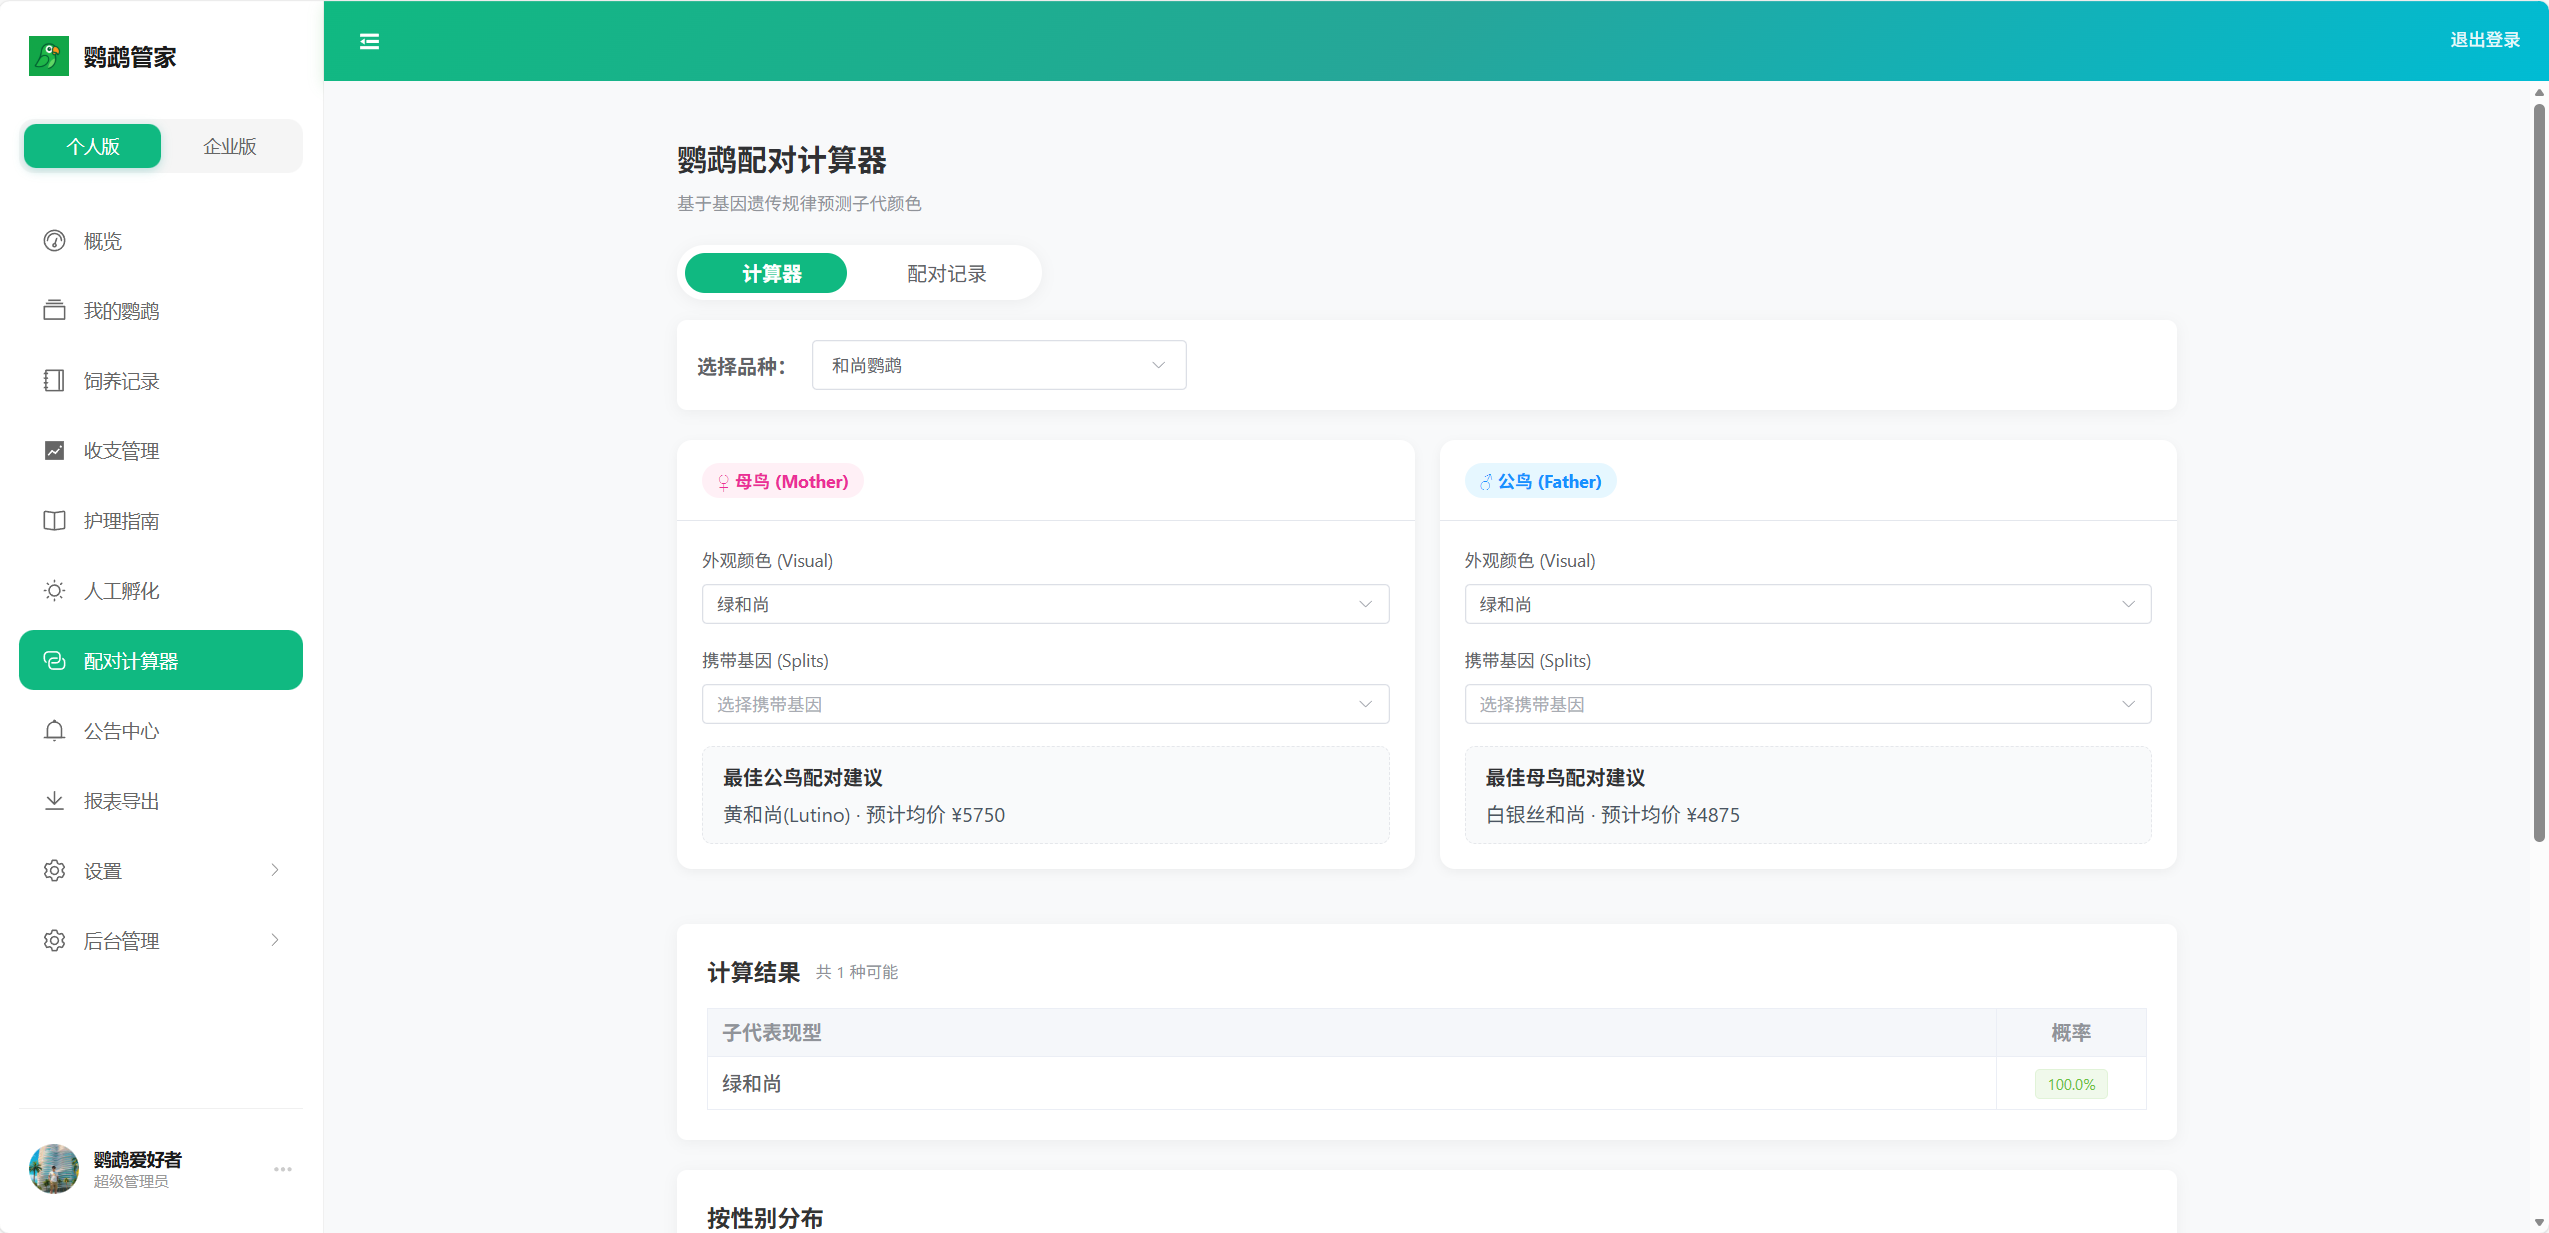
Task: Click 退出登录 to log out
Action: (x=2487, y=40)
